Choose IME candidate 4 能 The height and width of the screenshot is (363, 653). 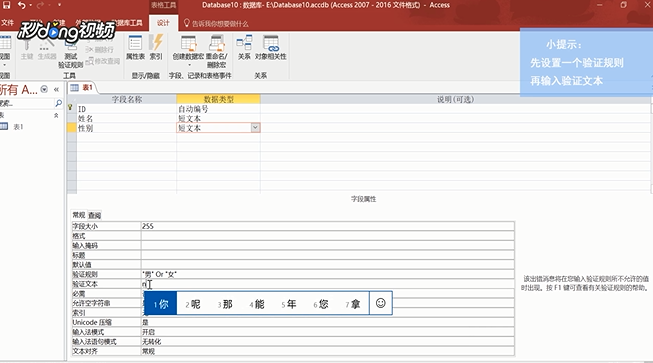pyautogui.click(x=257, y=304)
